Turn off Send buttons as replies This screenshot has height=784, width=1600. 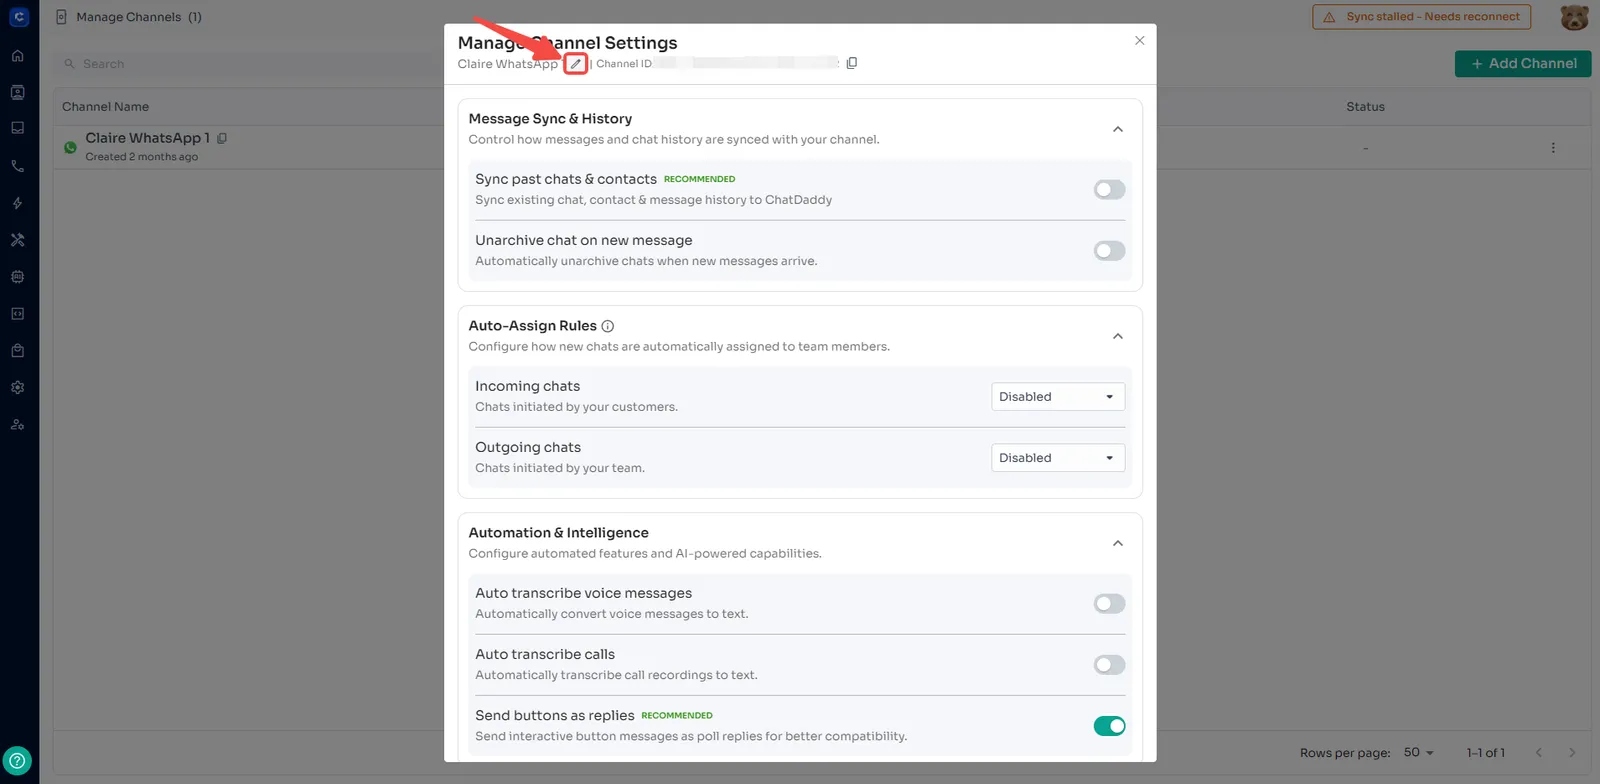[x=1109, y=726]
